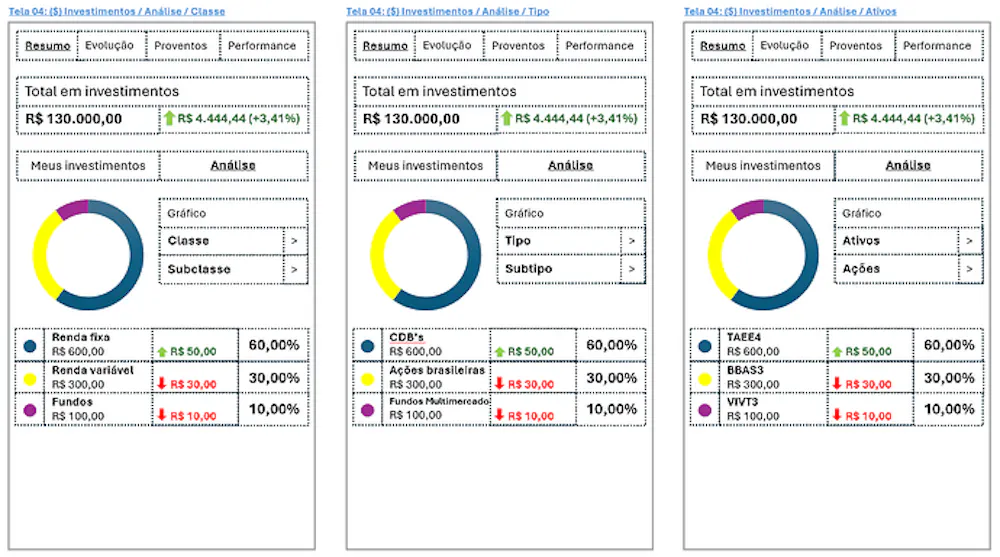Click yellow dot beside BBAS3

(705, 379)
